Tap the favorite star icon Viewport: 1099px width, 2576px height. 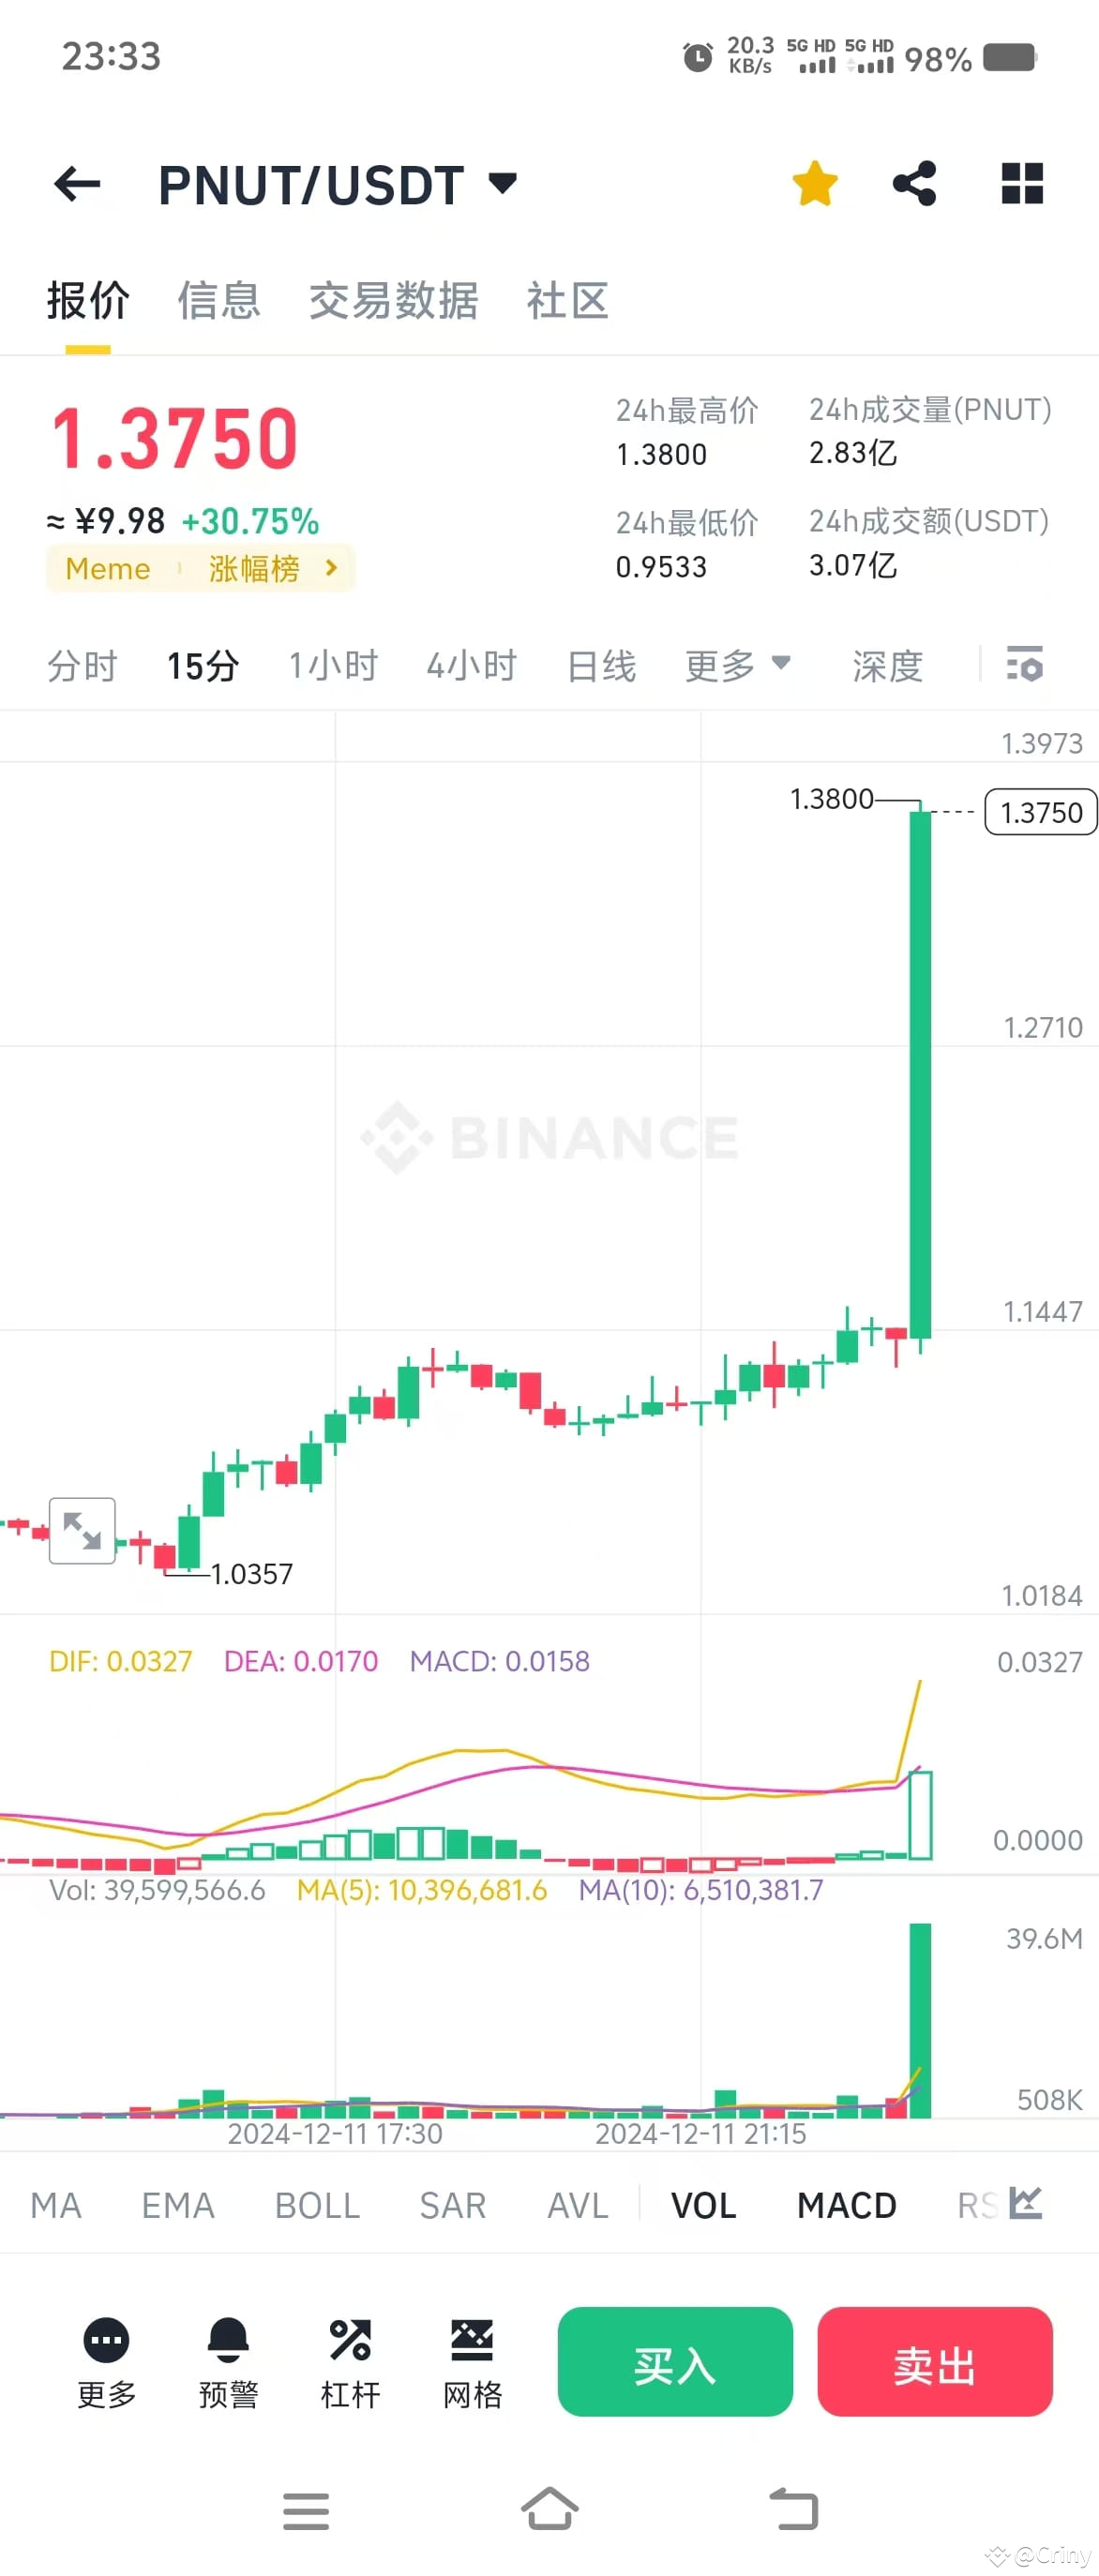tap(815, 184)
